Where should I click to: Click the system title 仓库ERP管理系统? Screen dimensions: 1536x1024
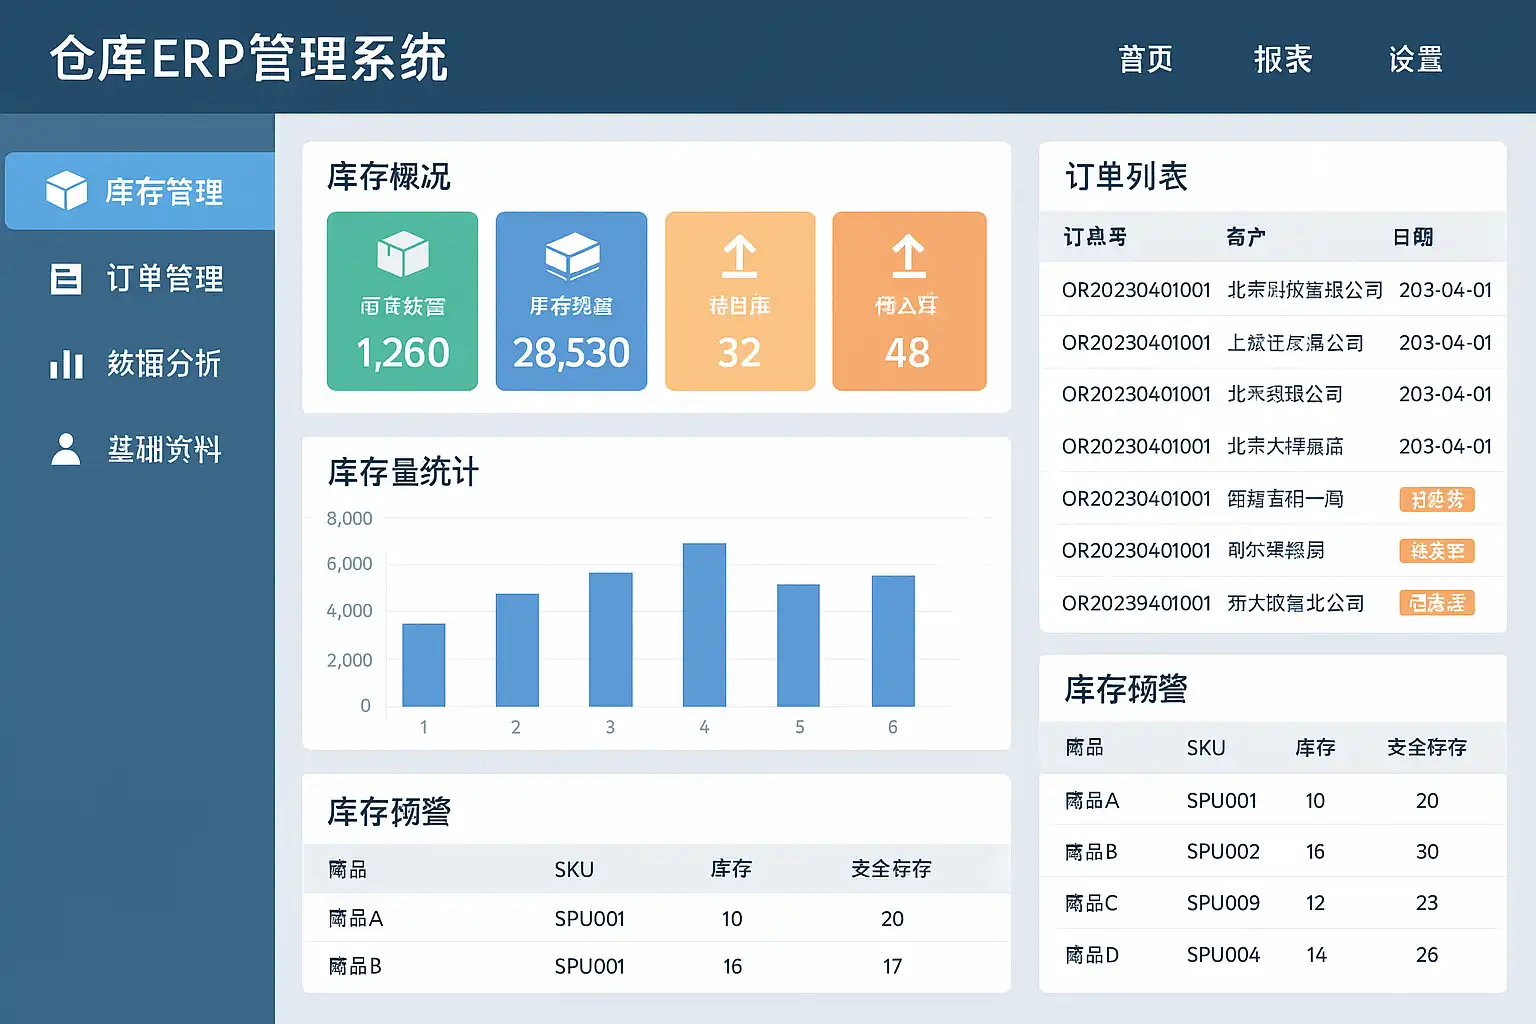coord(249,58)
